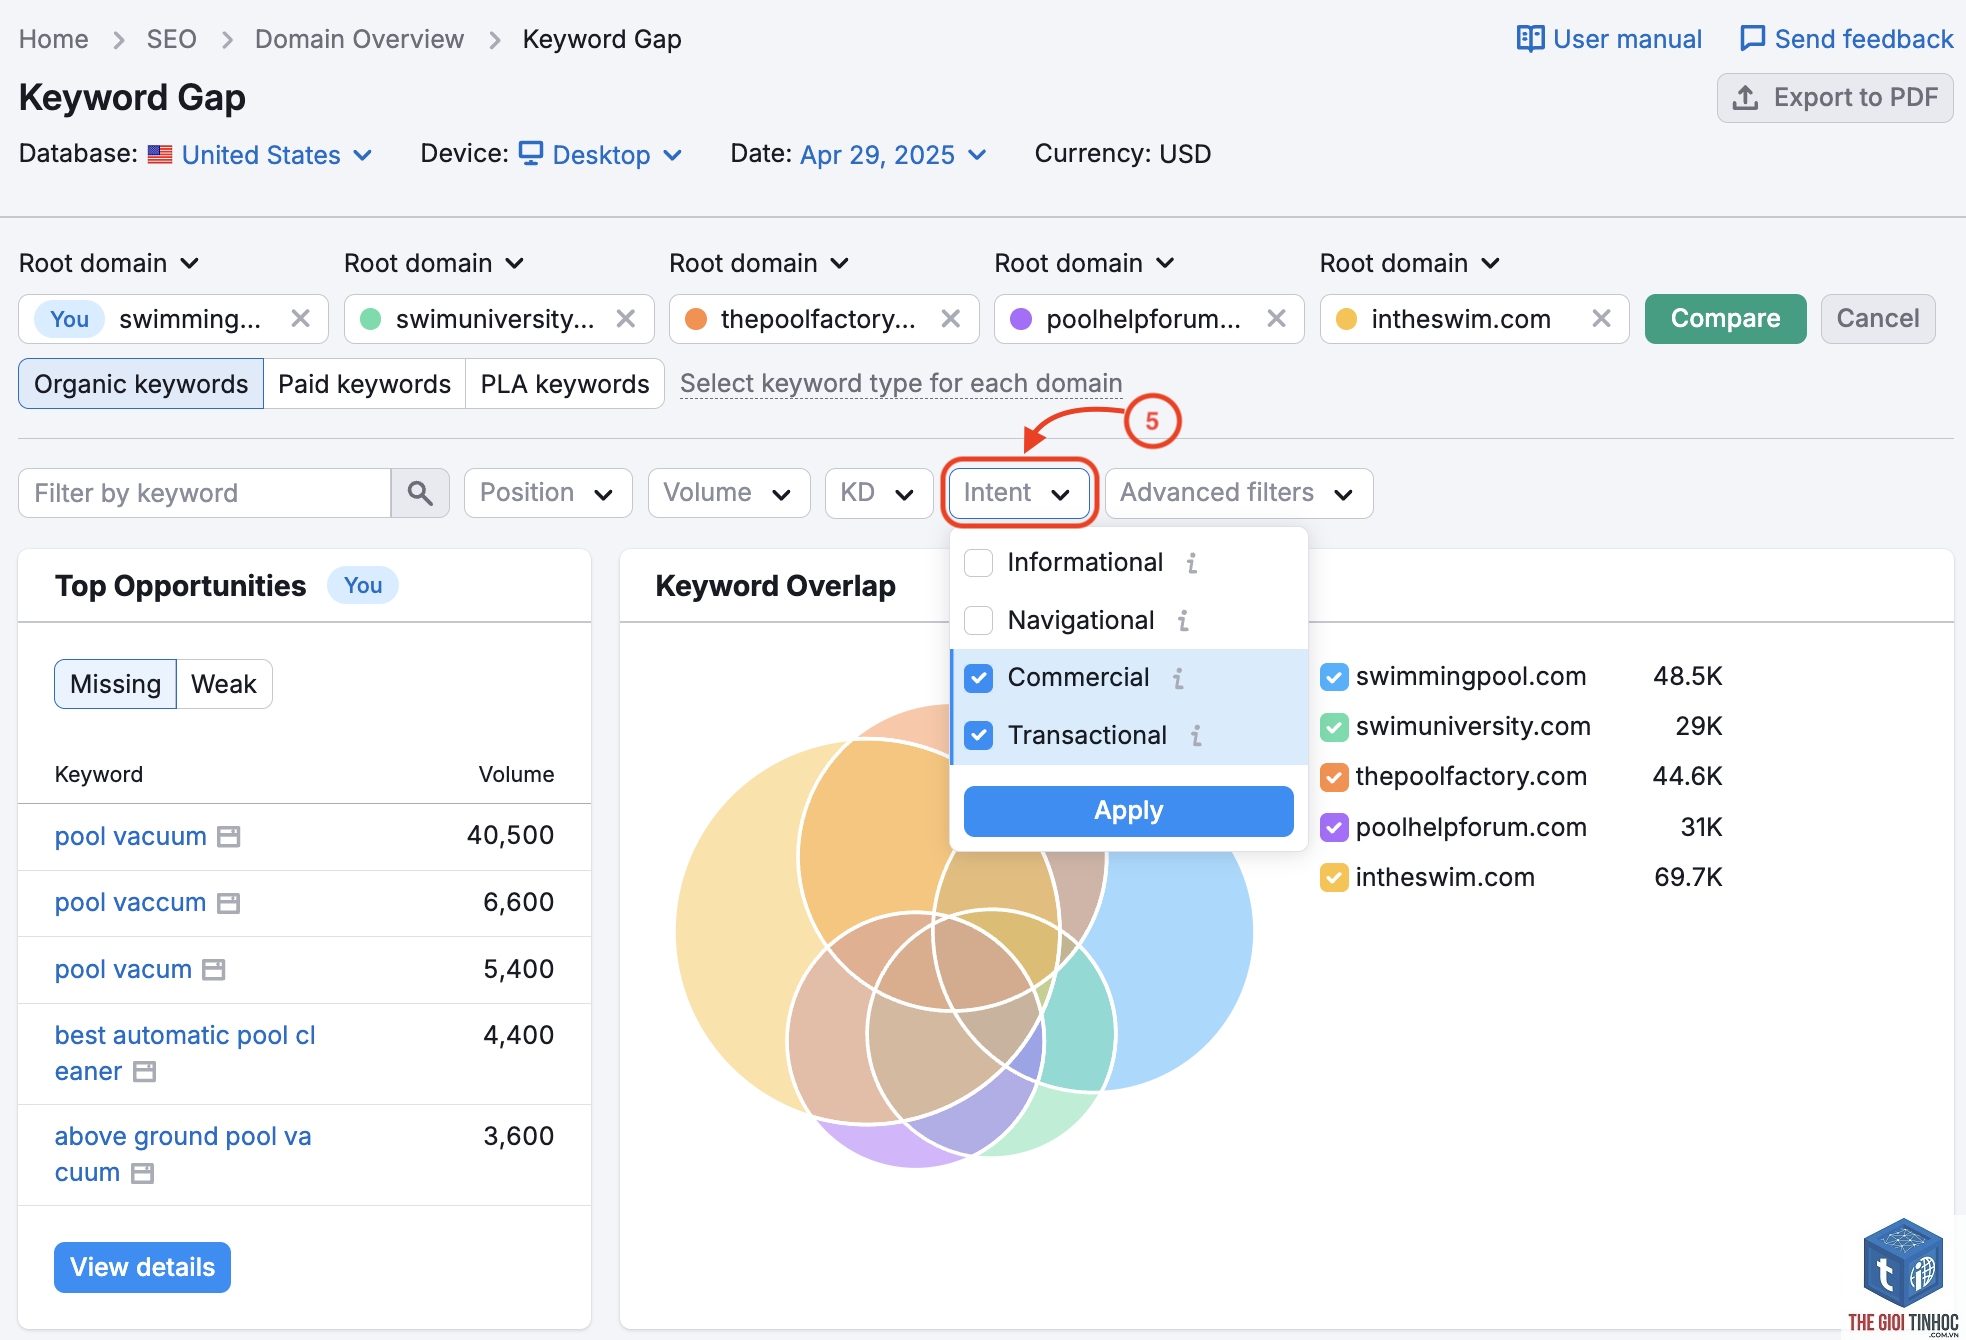Click the breadcrumb chevron after Home
The height and width of the screenshot is (1340, 1966).
coord(119,40)
